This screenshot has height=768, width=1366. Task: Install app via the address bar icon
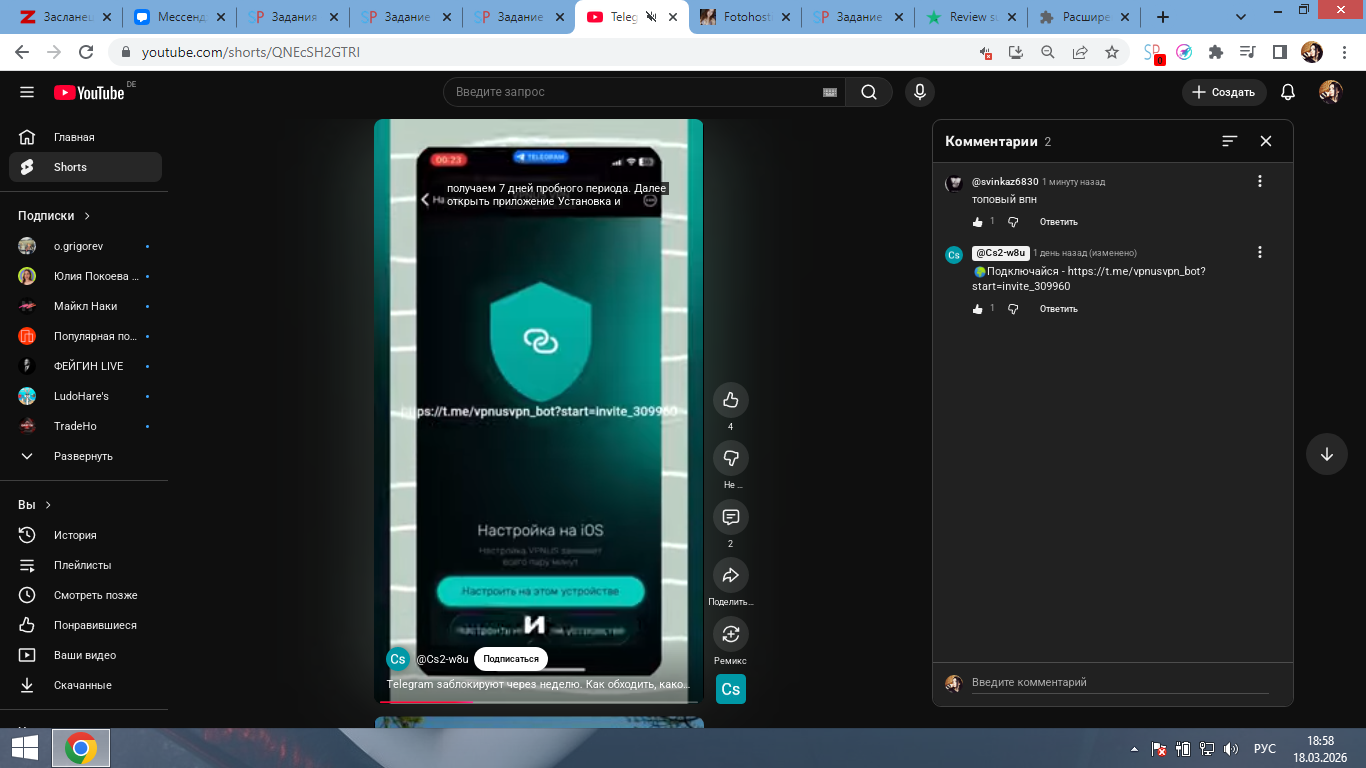pyautogui.click(x=1016, y=52)
